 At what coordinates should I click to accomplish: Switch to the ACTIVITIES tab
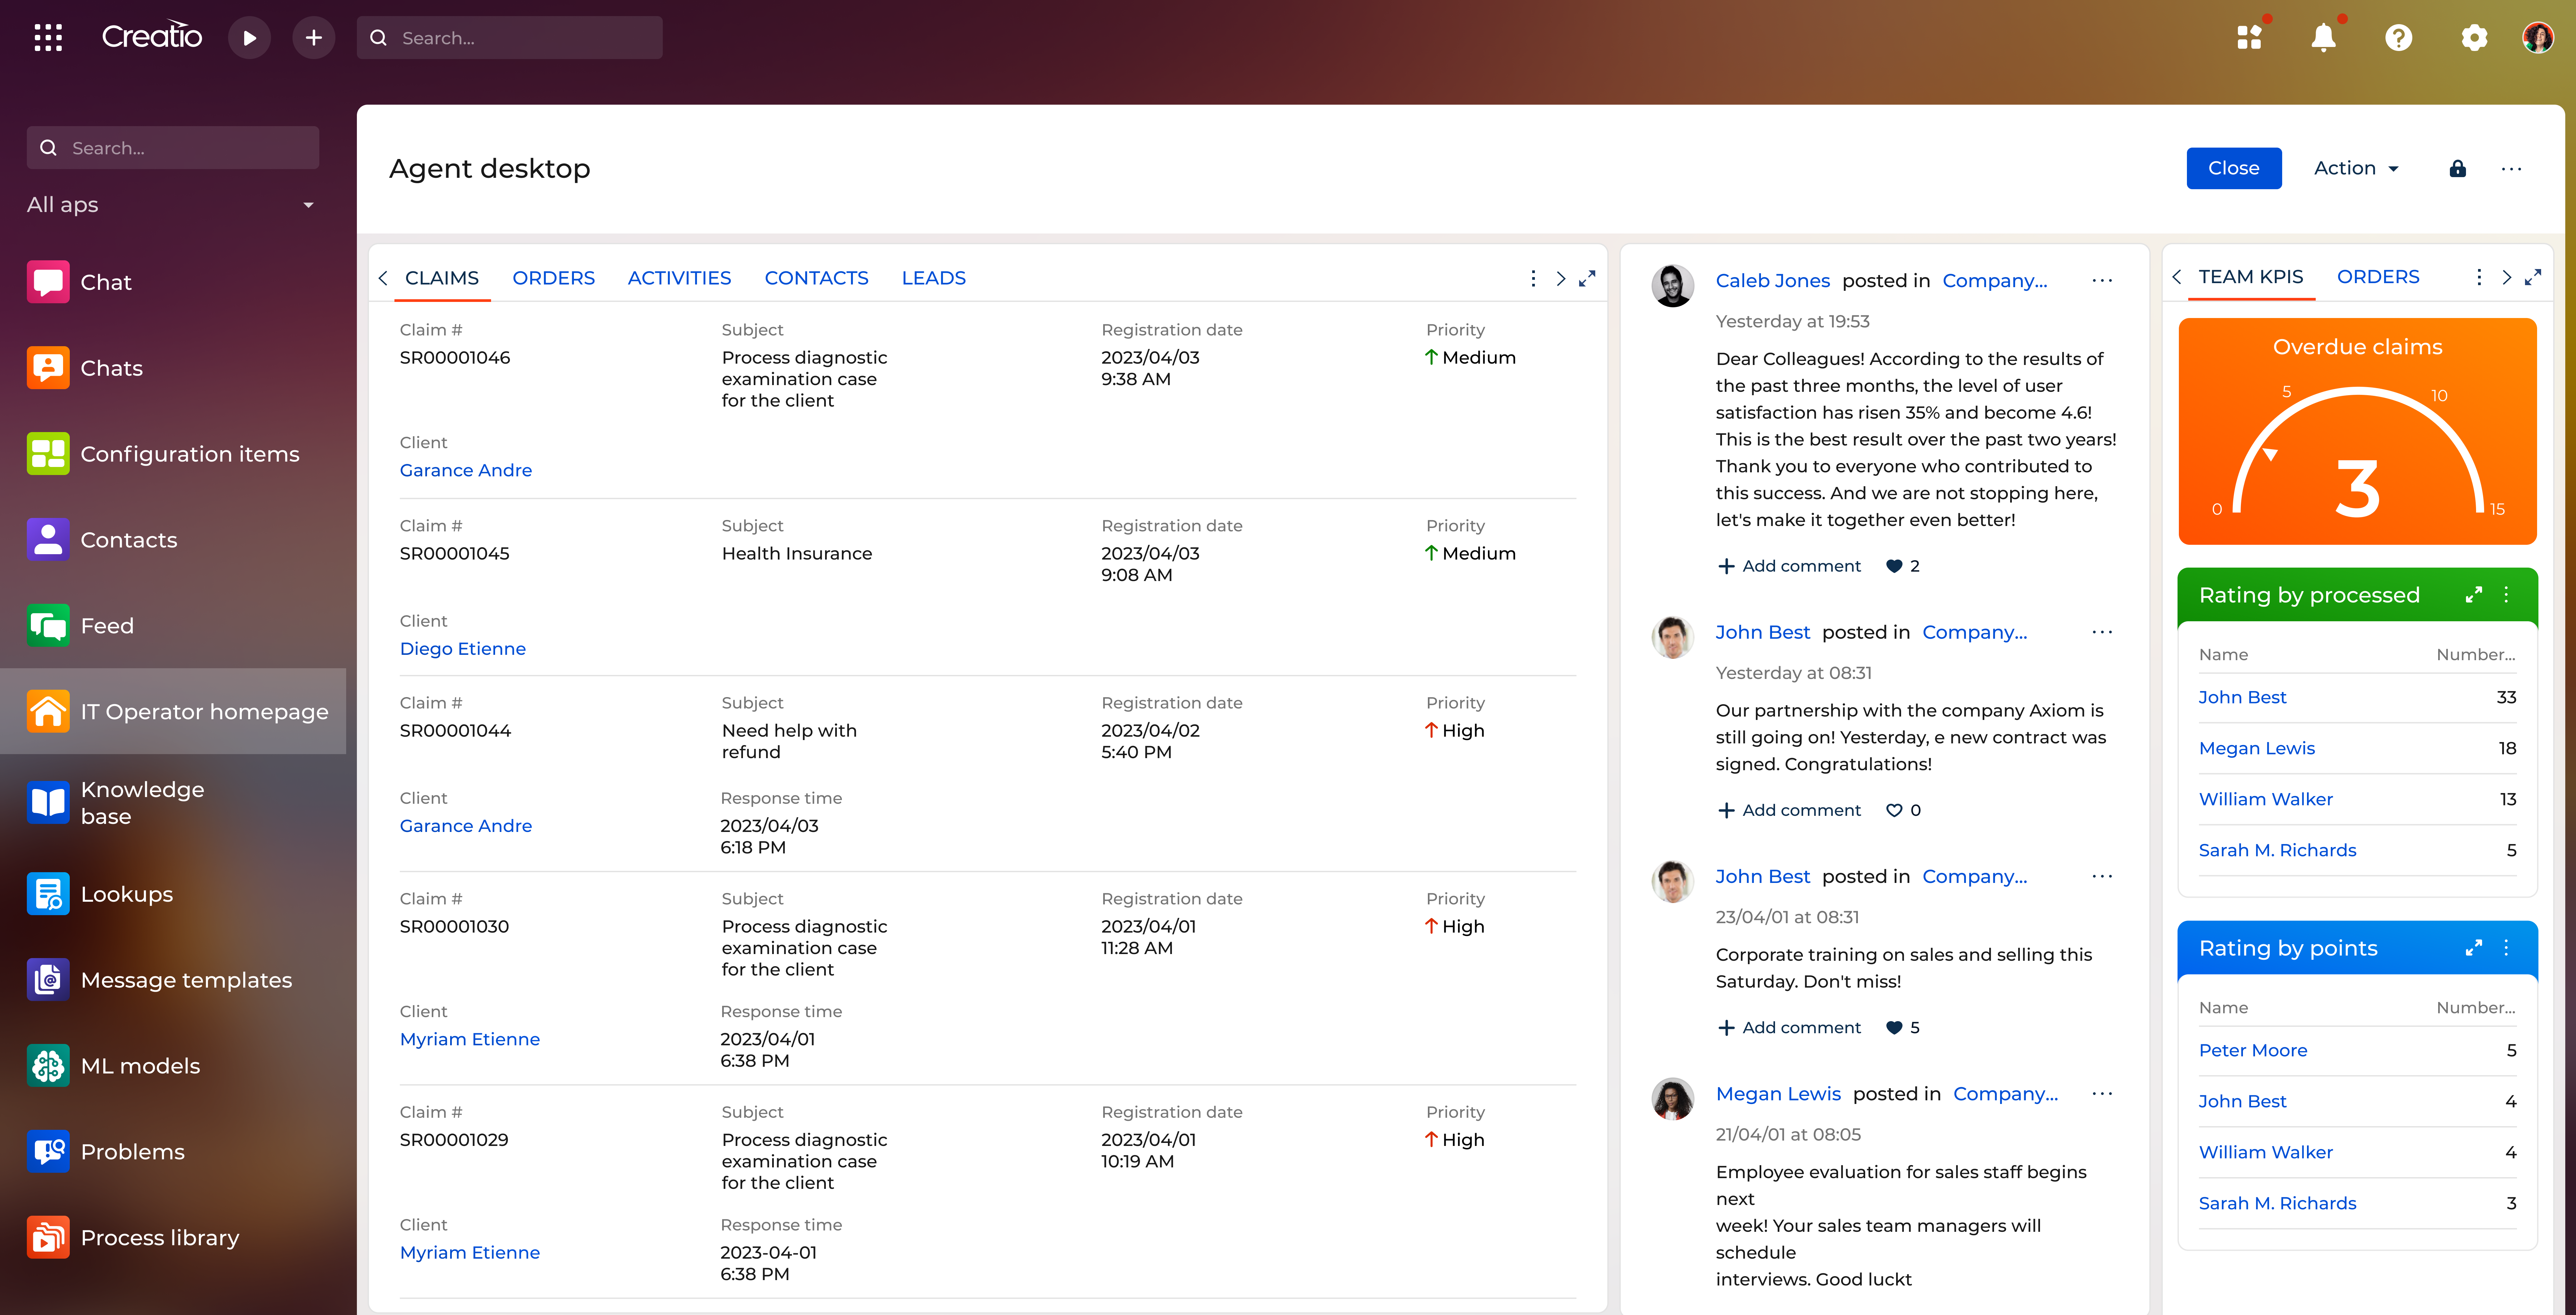(679, 278)
